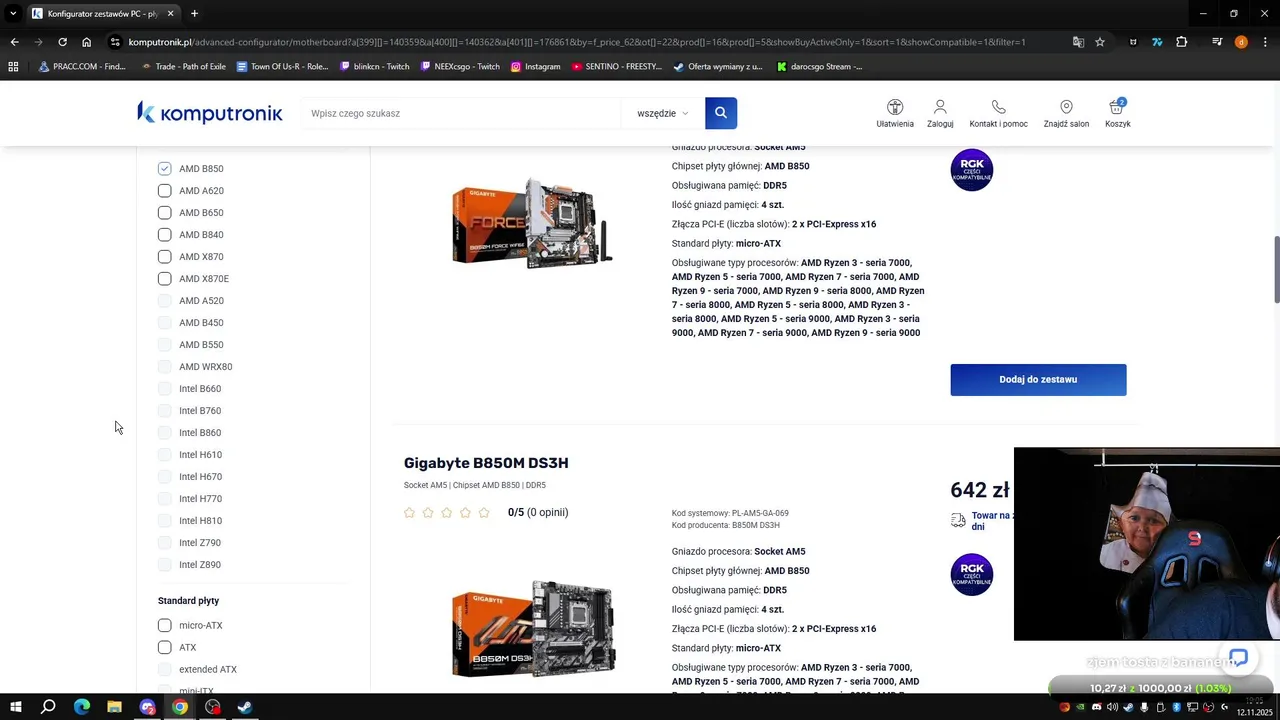Check the AMD X870 chipset filter

pyautogui.click(x=164, y=257)
